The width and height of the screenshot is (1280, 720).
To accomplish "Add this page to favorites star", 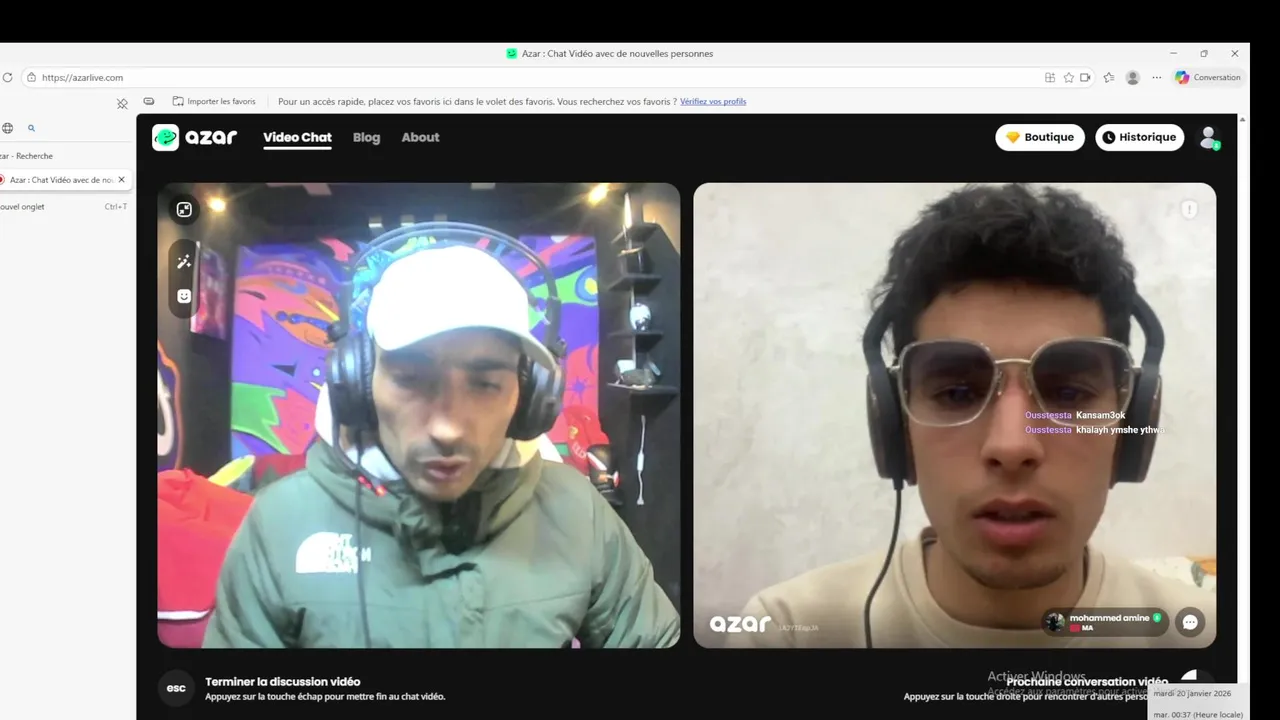I will (1069, 77).
